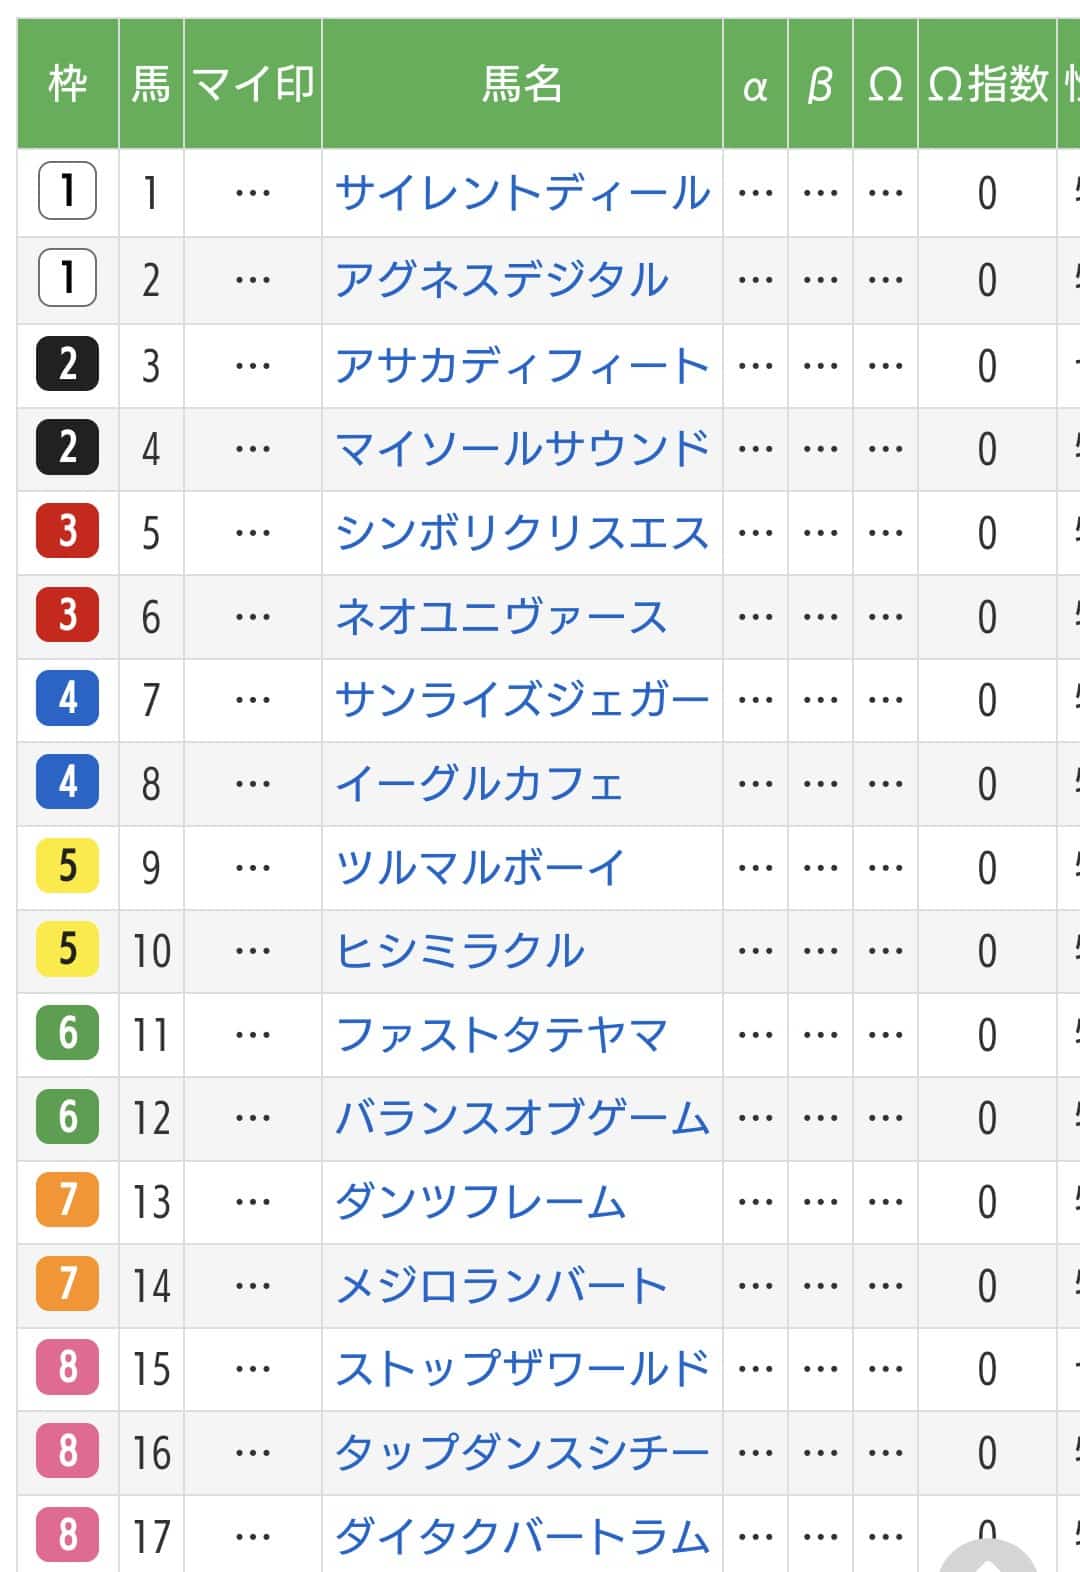Open horse link シンボリクリスエス
This screenshot has height=1572, width=1080.
523,532
